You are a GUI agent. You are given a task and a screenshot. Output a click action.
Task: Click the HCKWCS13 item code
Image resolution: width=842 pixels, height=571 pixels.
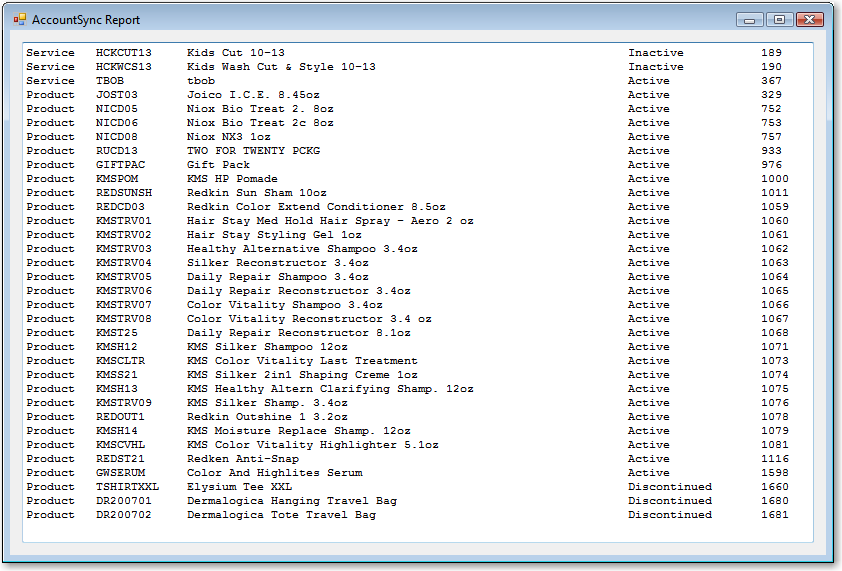(124, 67)
